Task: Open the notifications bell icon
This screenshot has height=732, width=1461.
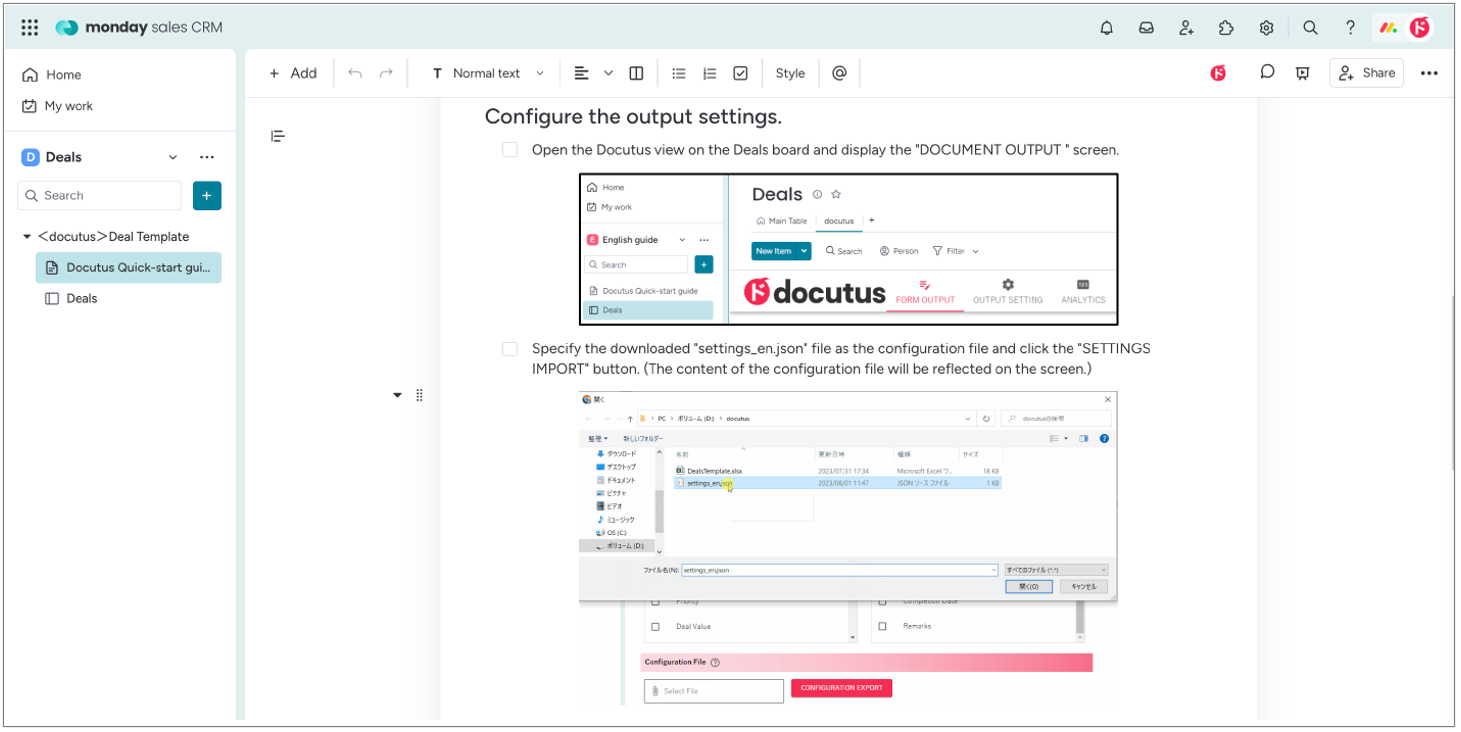Action: (x=1106, y=28)
